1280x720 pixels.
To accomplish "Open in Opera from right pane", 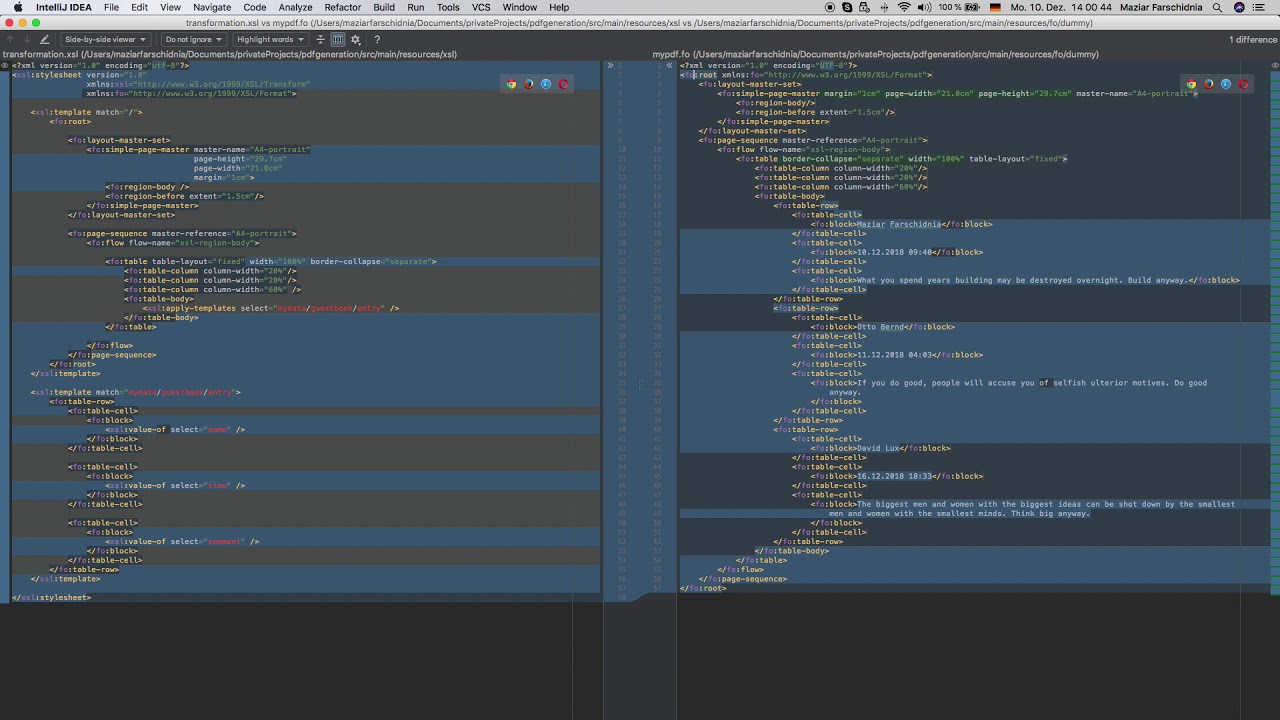I will tap(1243, 84).
